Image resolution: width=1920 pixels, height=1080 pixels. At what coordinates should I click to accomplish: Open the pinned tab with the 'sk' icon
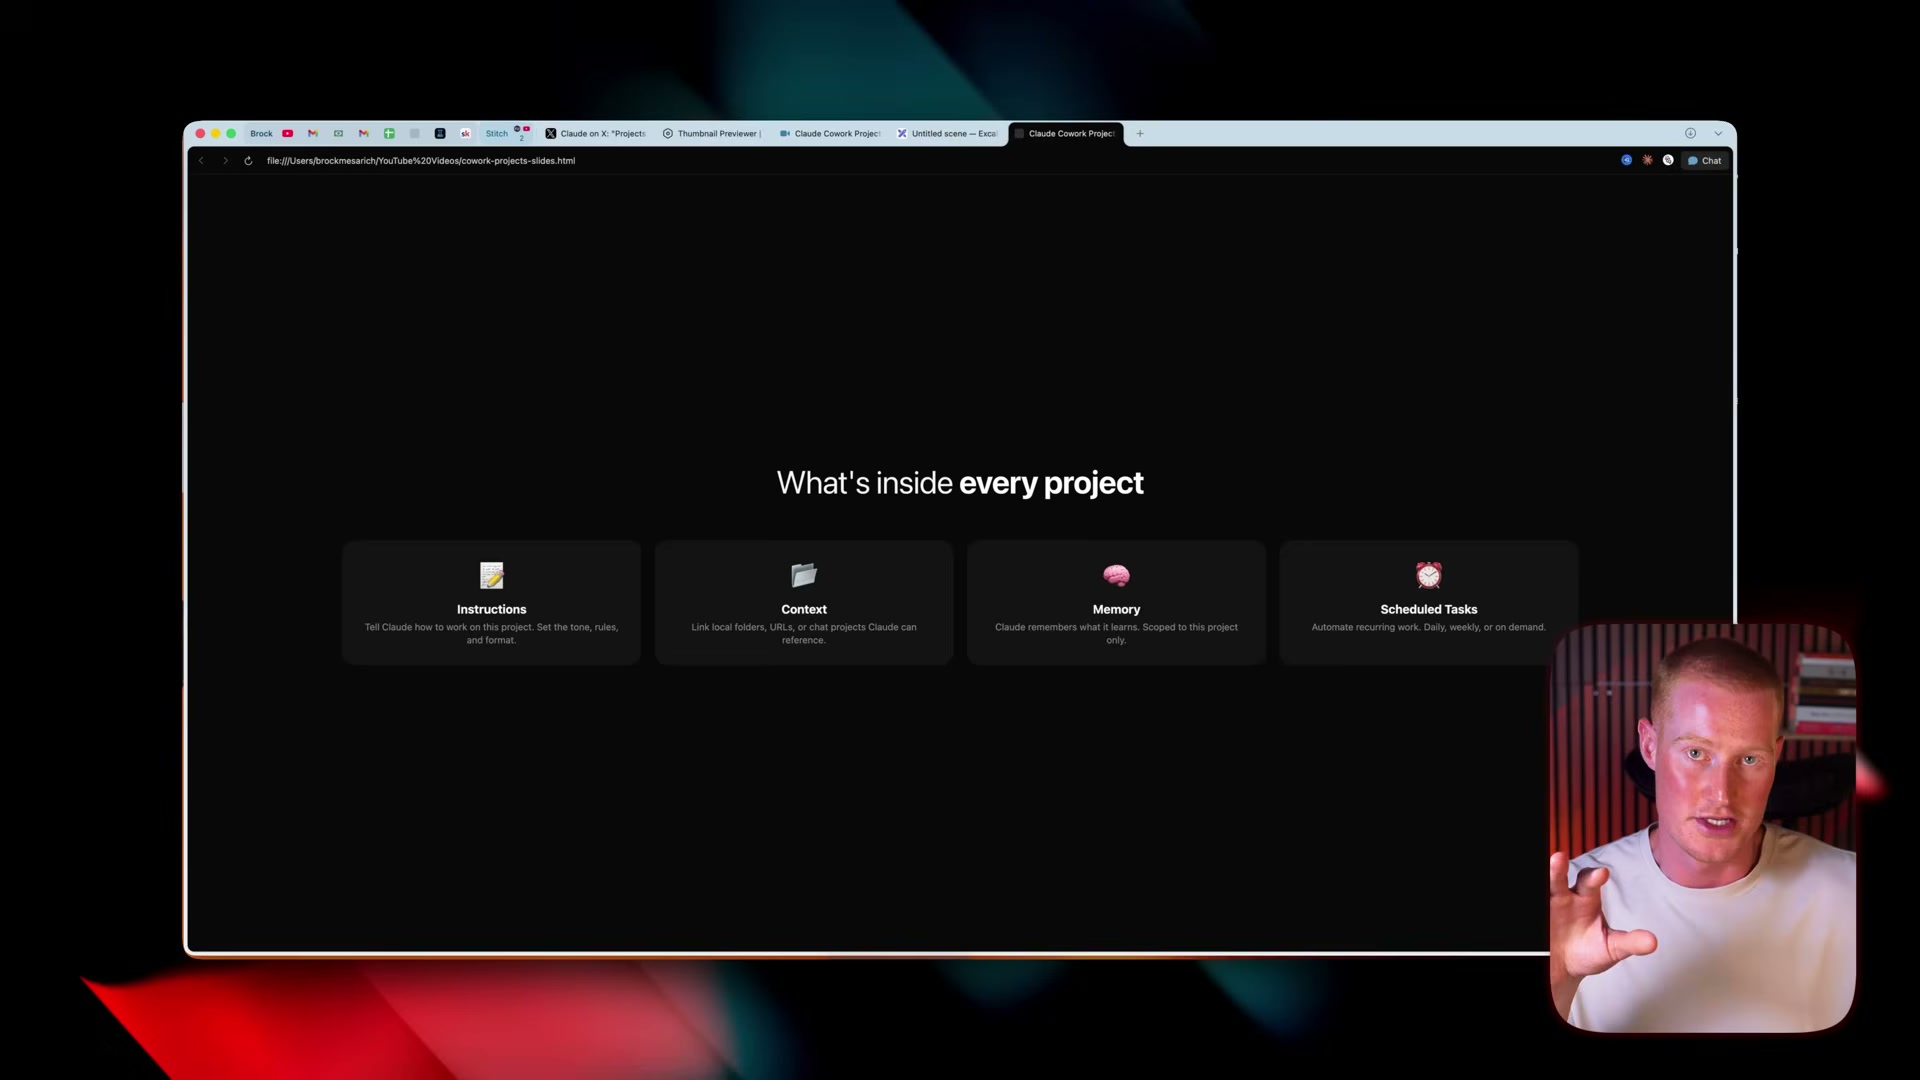pos(465,133)
